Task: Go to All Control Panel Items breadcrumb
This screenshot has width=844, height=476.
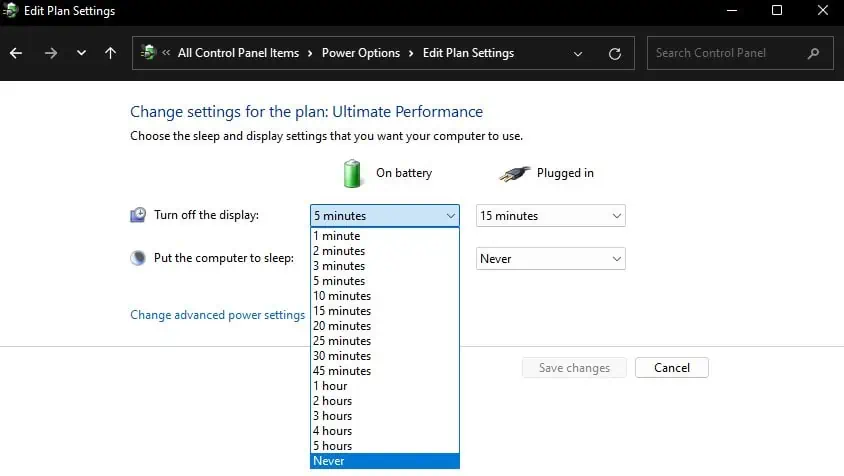Action: point(238,53)
